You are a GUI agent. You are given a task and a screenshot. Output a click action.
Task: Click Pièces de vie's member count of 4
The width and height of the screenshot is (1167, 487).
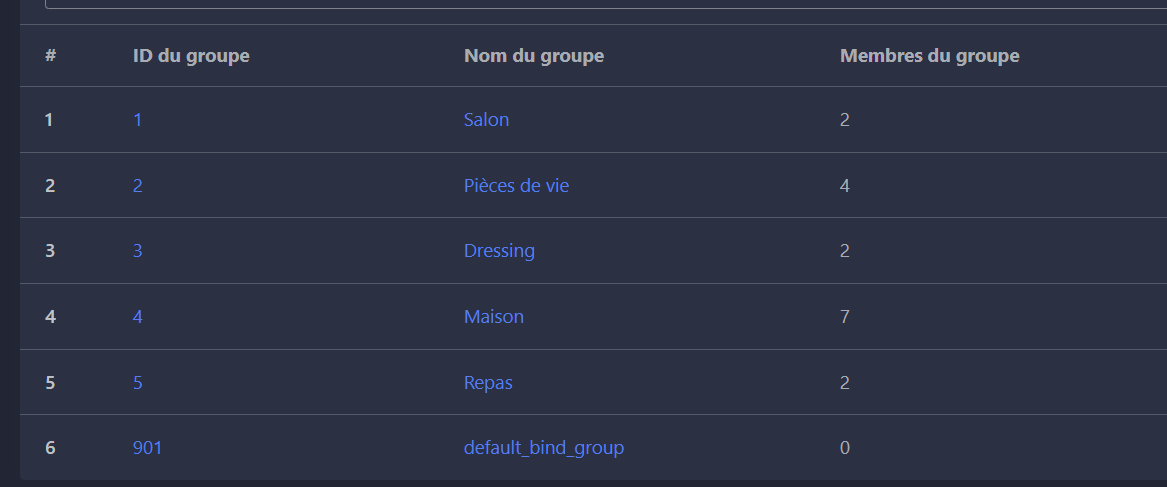[x=845, y=186]
